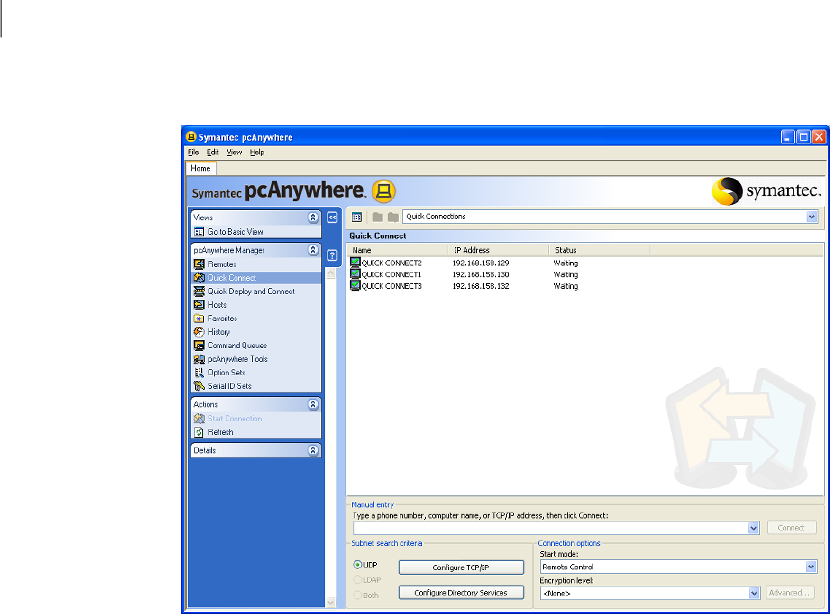The image size is (830, 614).
Task: Select IP address 192.168.158.130
Action: coord(481,275)
